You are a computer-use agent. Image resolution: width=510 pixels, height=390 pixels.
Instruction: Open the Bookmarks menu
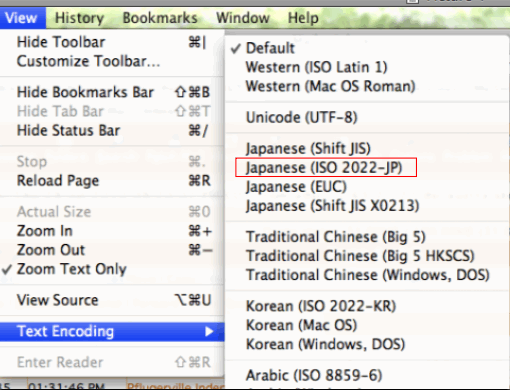160,18
